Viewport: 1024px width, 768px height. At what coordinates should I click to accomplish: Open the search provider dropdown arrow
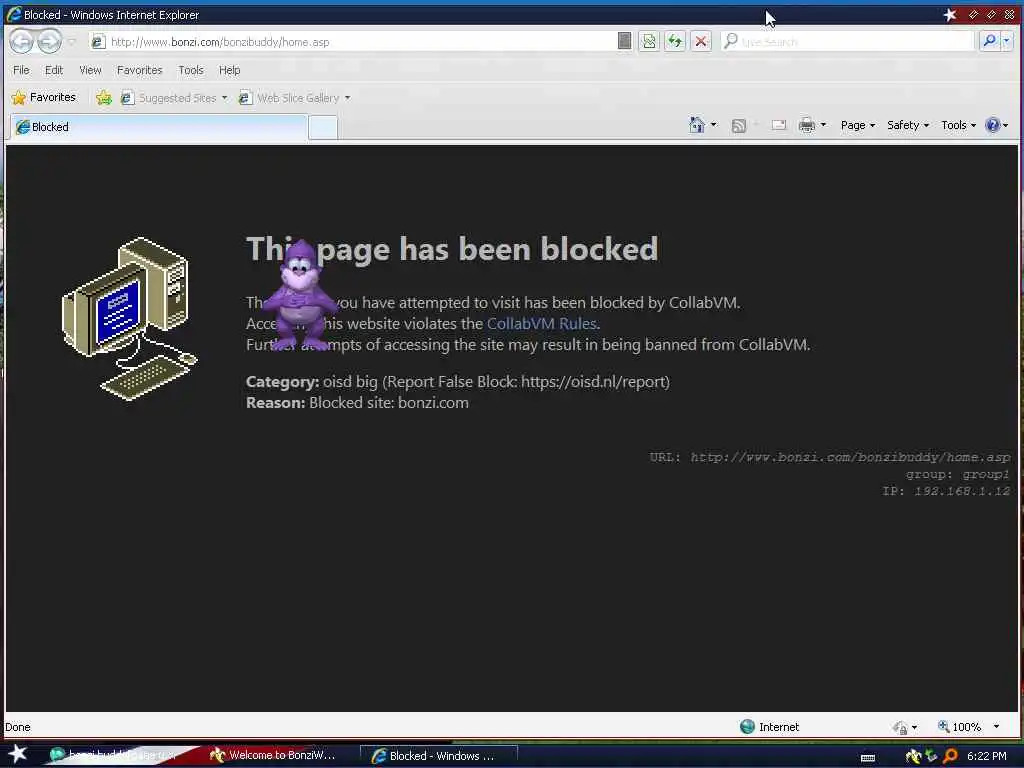pyautogui.click(x=1006, y=42)
